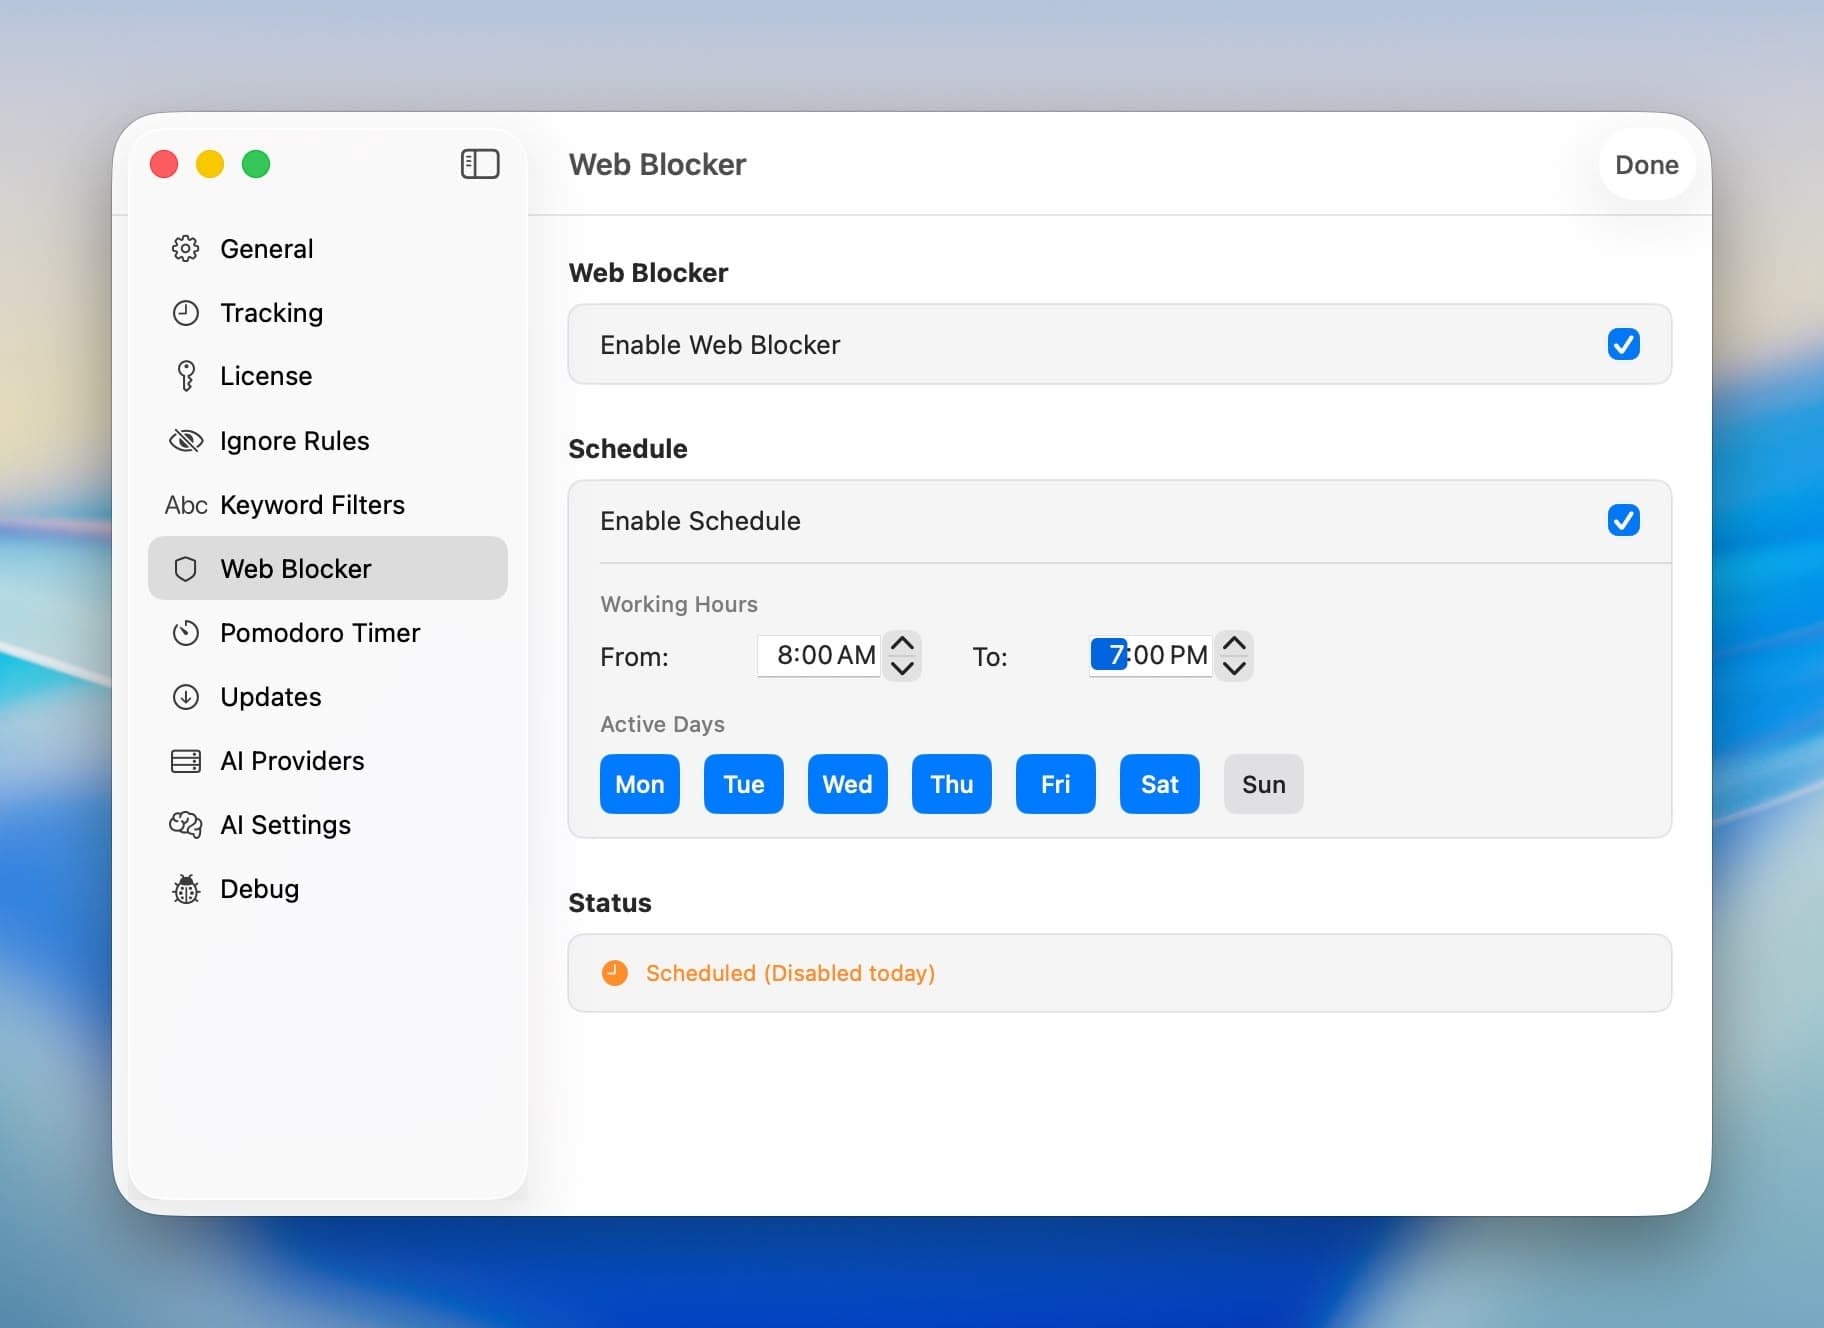Click the To time input field
The image size is (1824, 1328).
pyautogui.click(x=1150, y=655)
